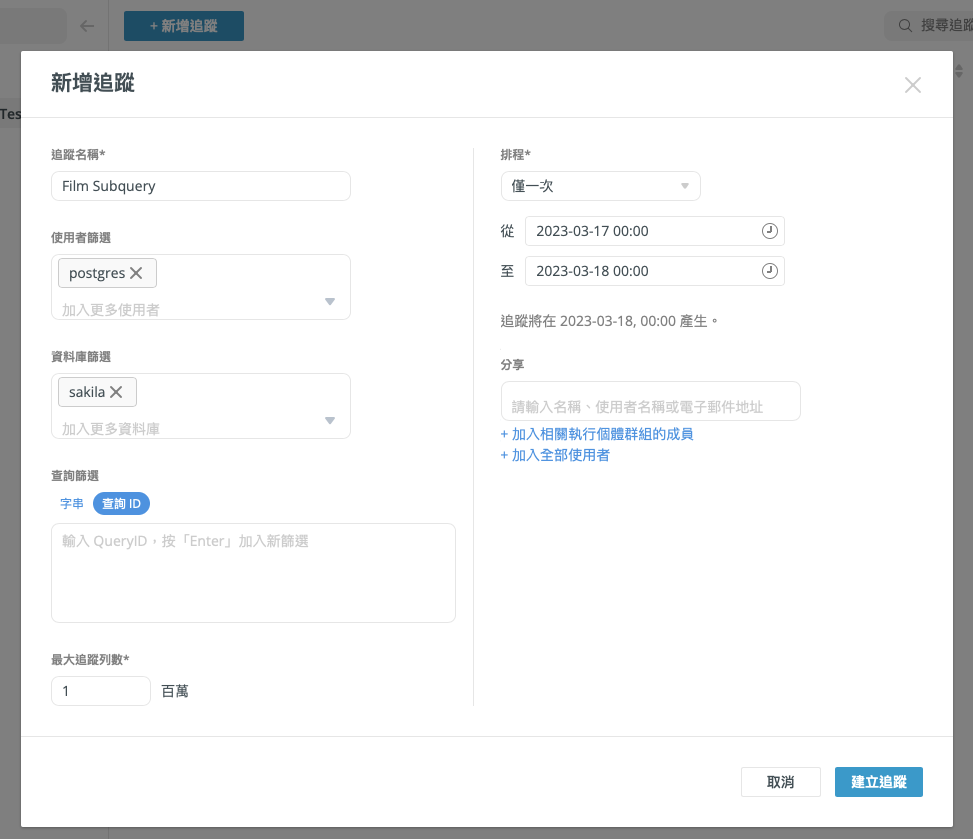Click the 加入全部使用者 link
The height and width of the screenshot is (839, 973).
coord(553,455)
